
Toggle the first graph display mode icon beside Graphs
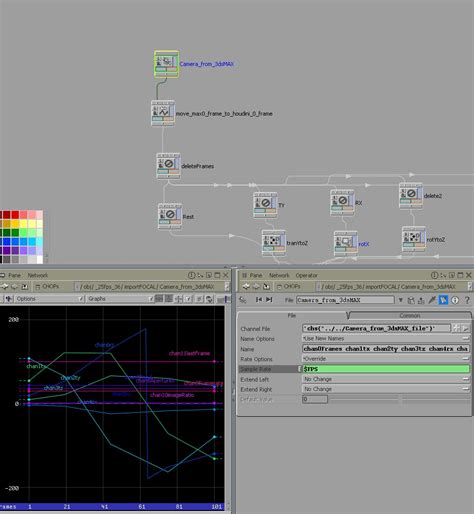[159, 299]
